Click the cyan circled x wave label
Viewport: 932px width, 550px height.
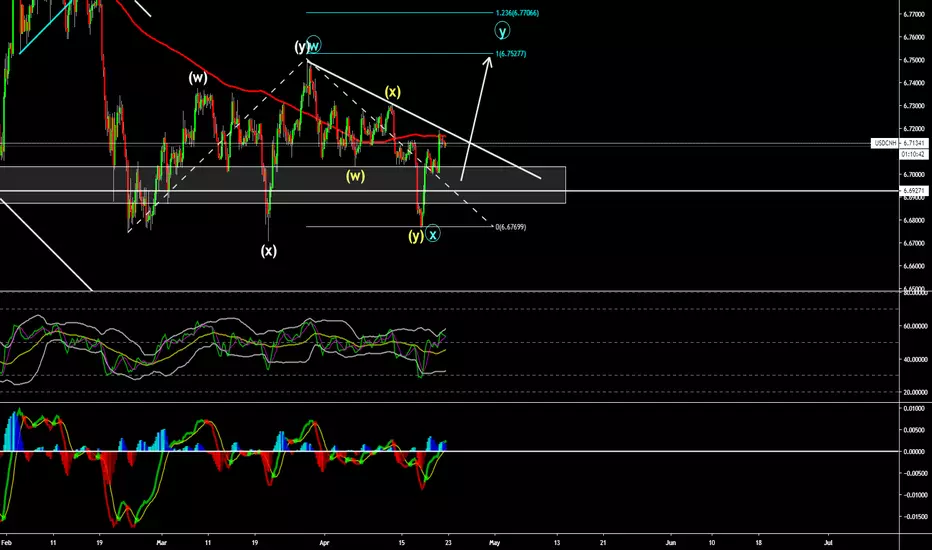point(433,234)
